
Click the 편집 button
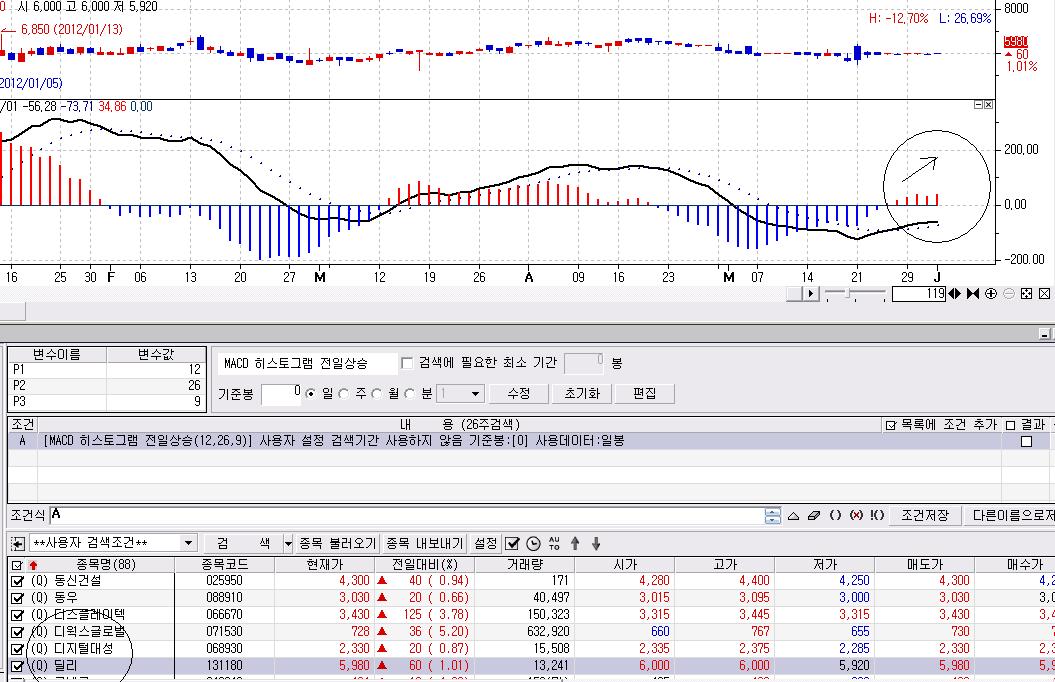(x=645, y=393)
